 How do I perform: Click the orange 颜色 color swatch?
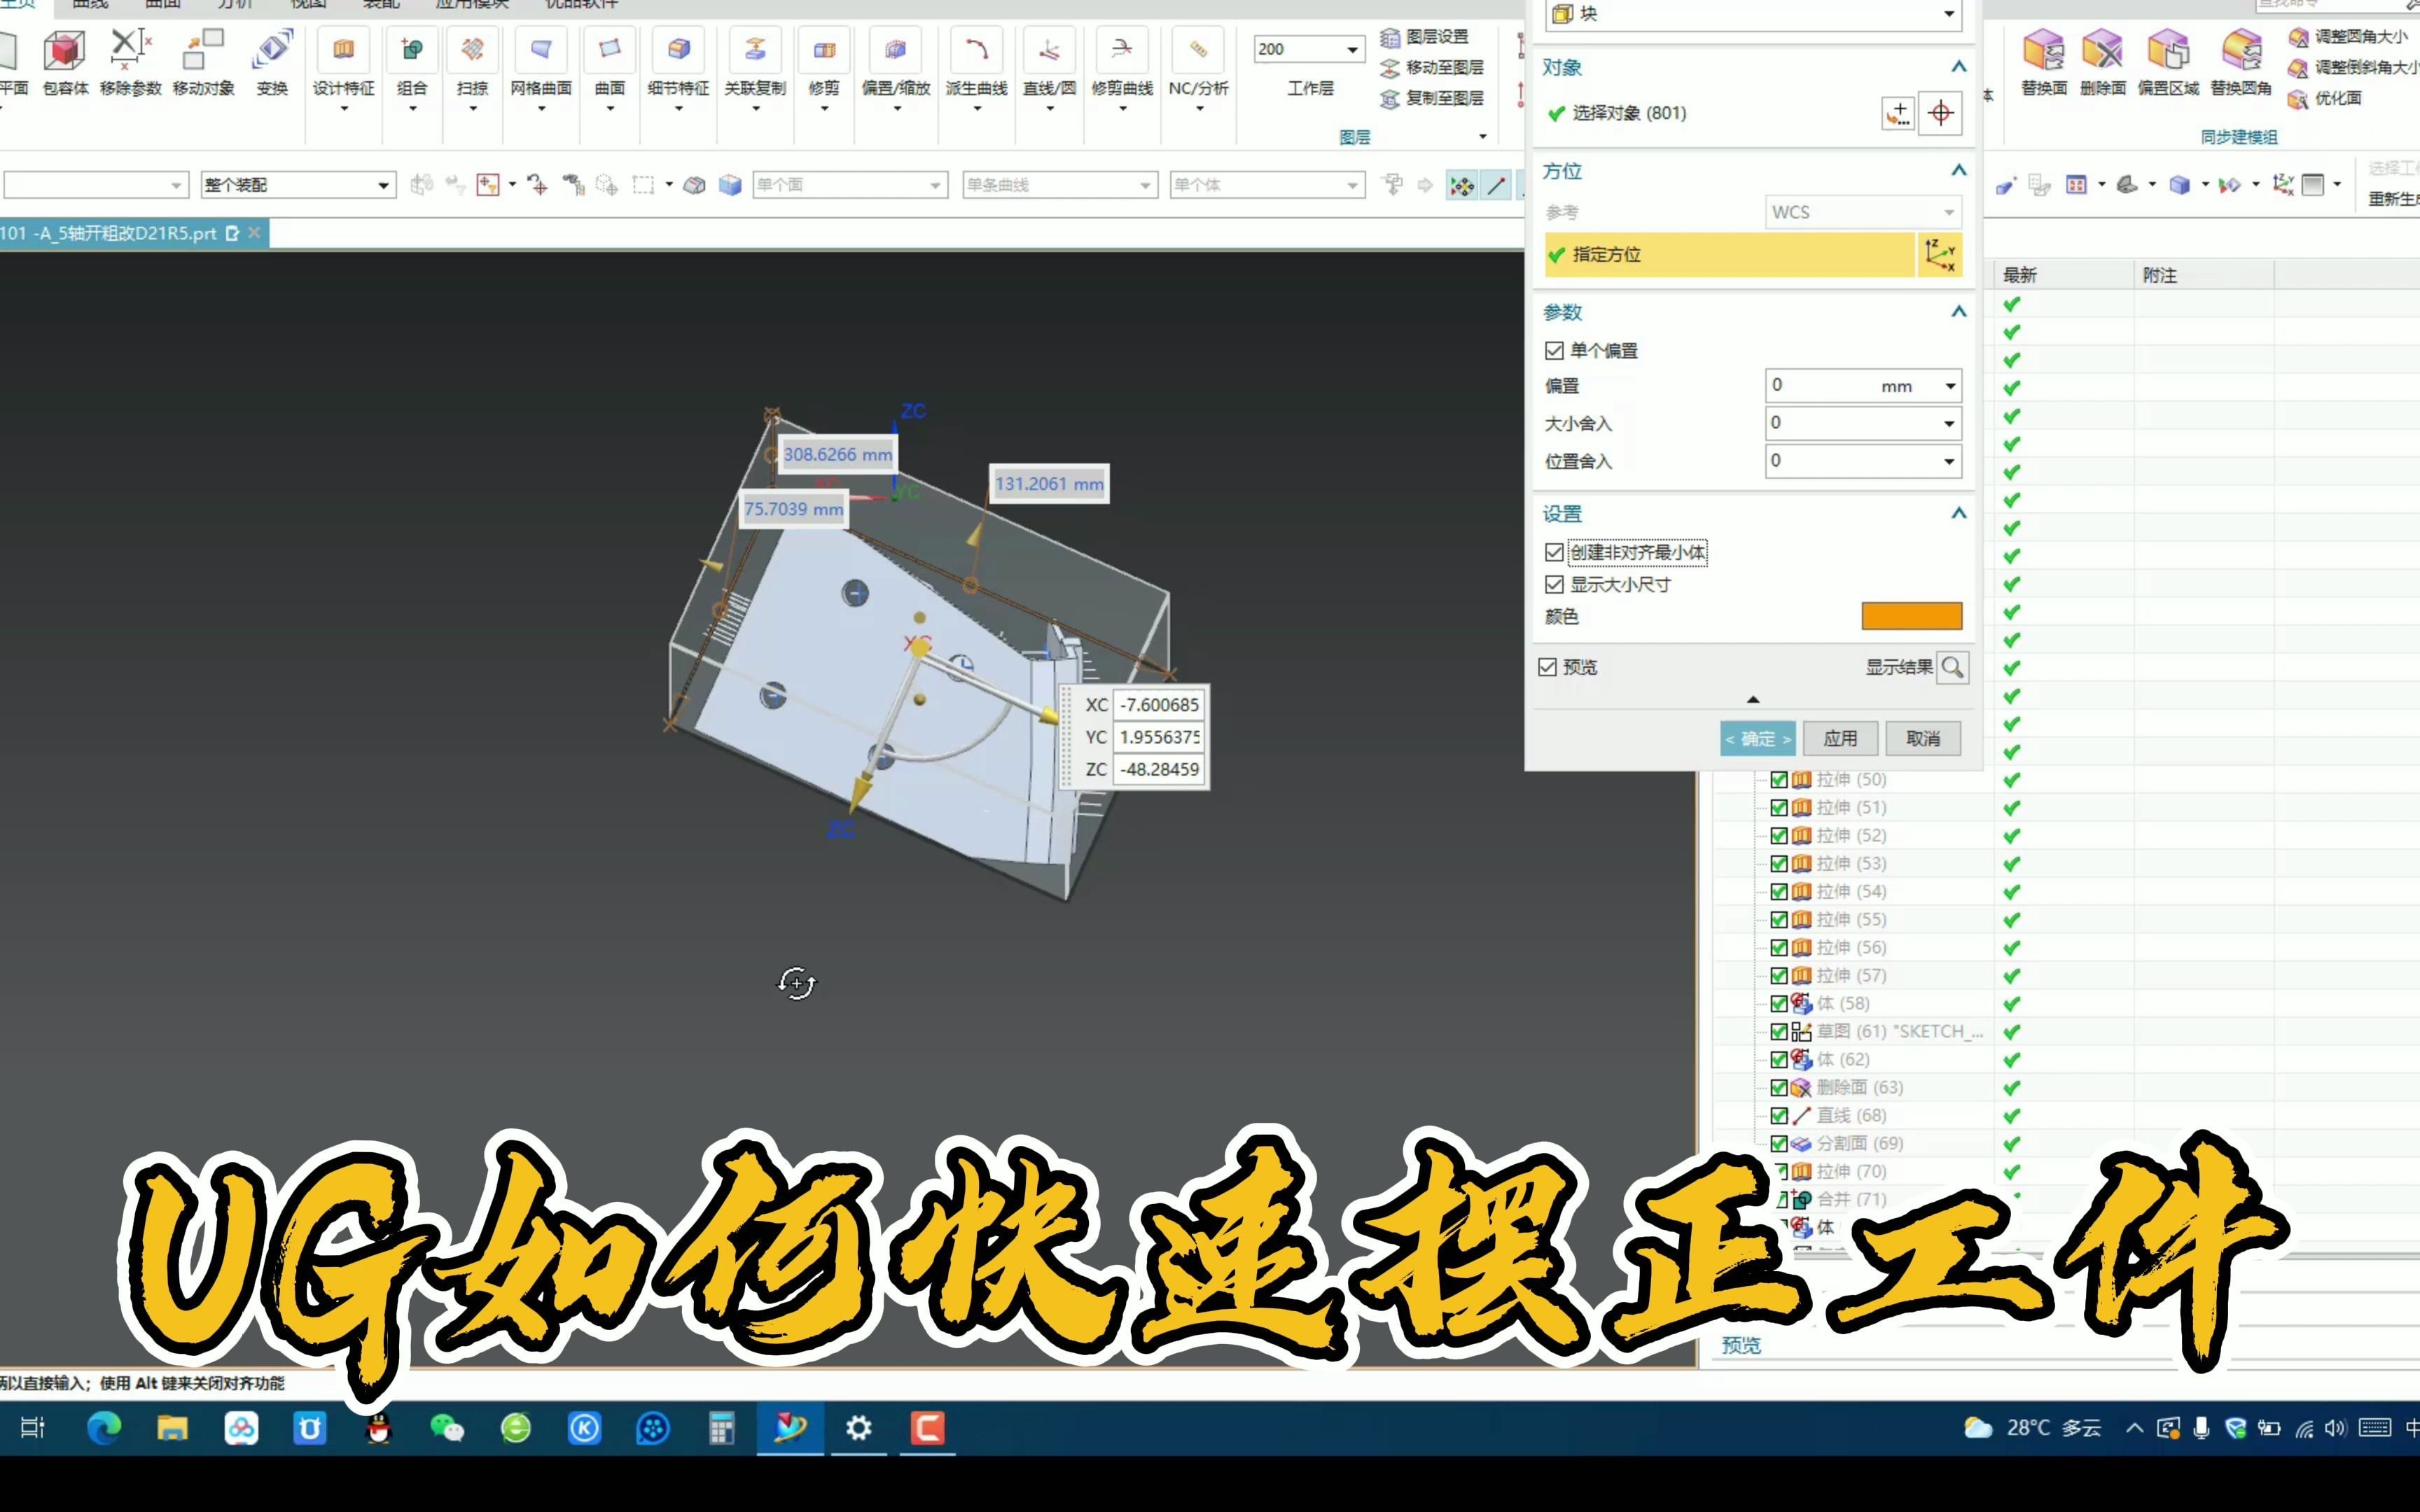click(x=1911, y=616)
